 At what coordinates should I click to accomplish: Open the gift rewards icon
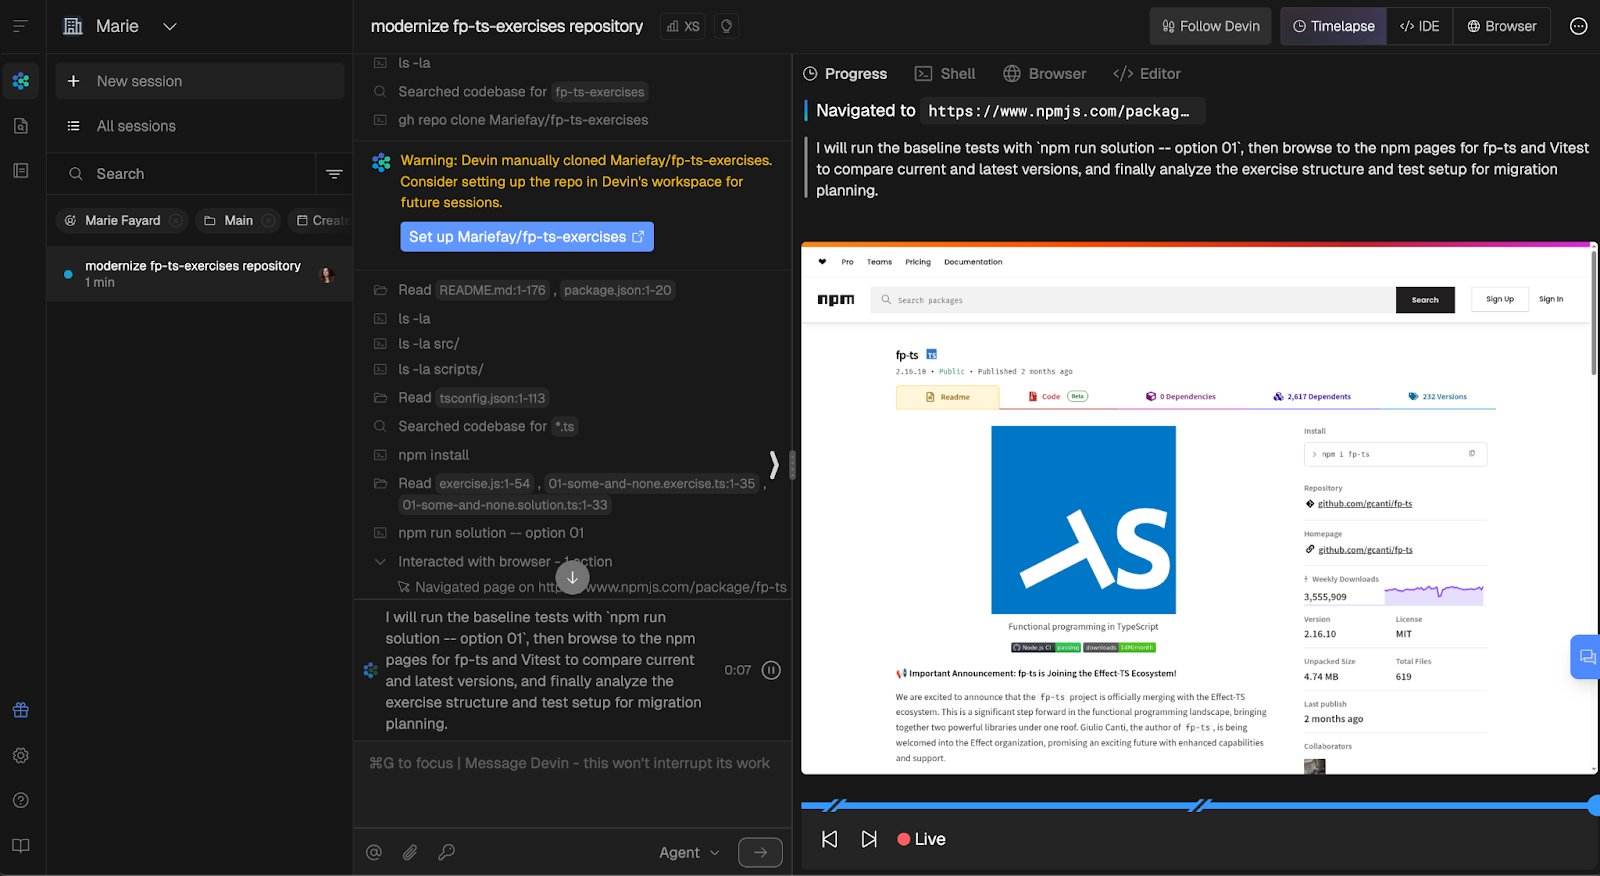[x=21, y=710]
